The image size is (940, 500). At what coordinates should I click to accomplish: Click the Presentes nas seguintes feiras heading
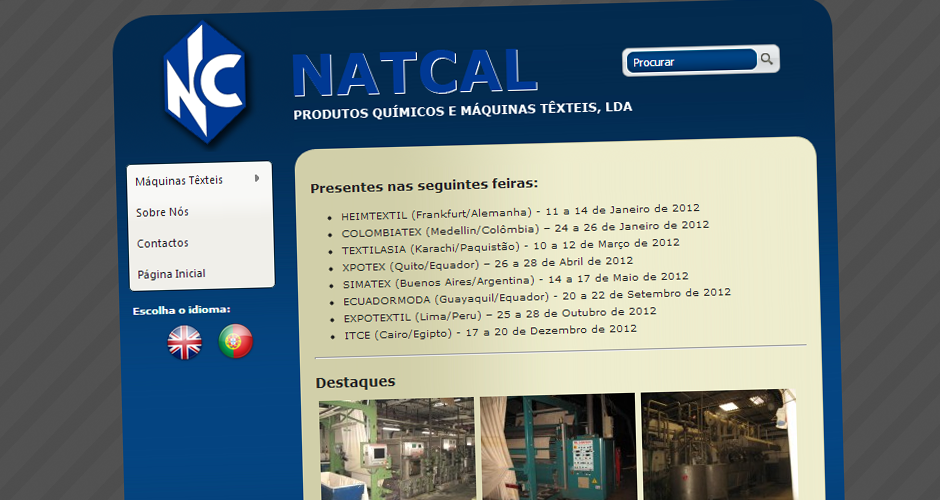[x=424, y=185]
